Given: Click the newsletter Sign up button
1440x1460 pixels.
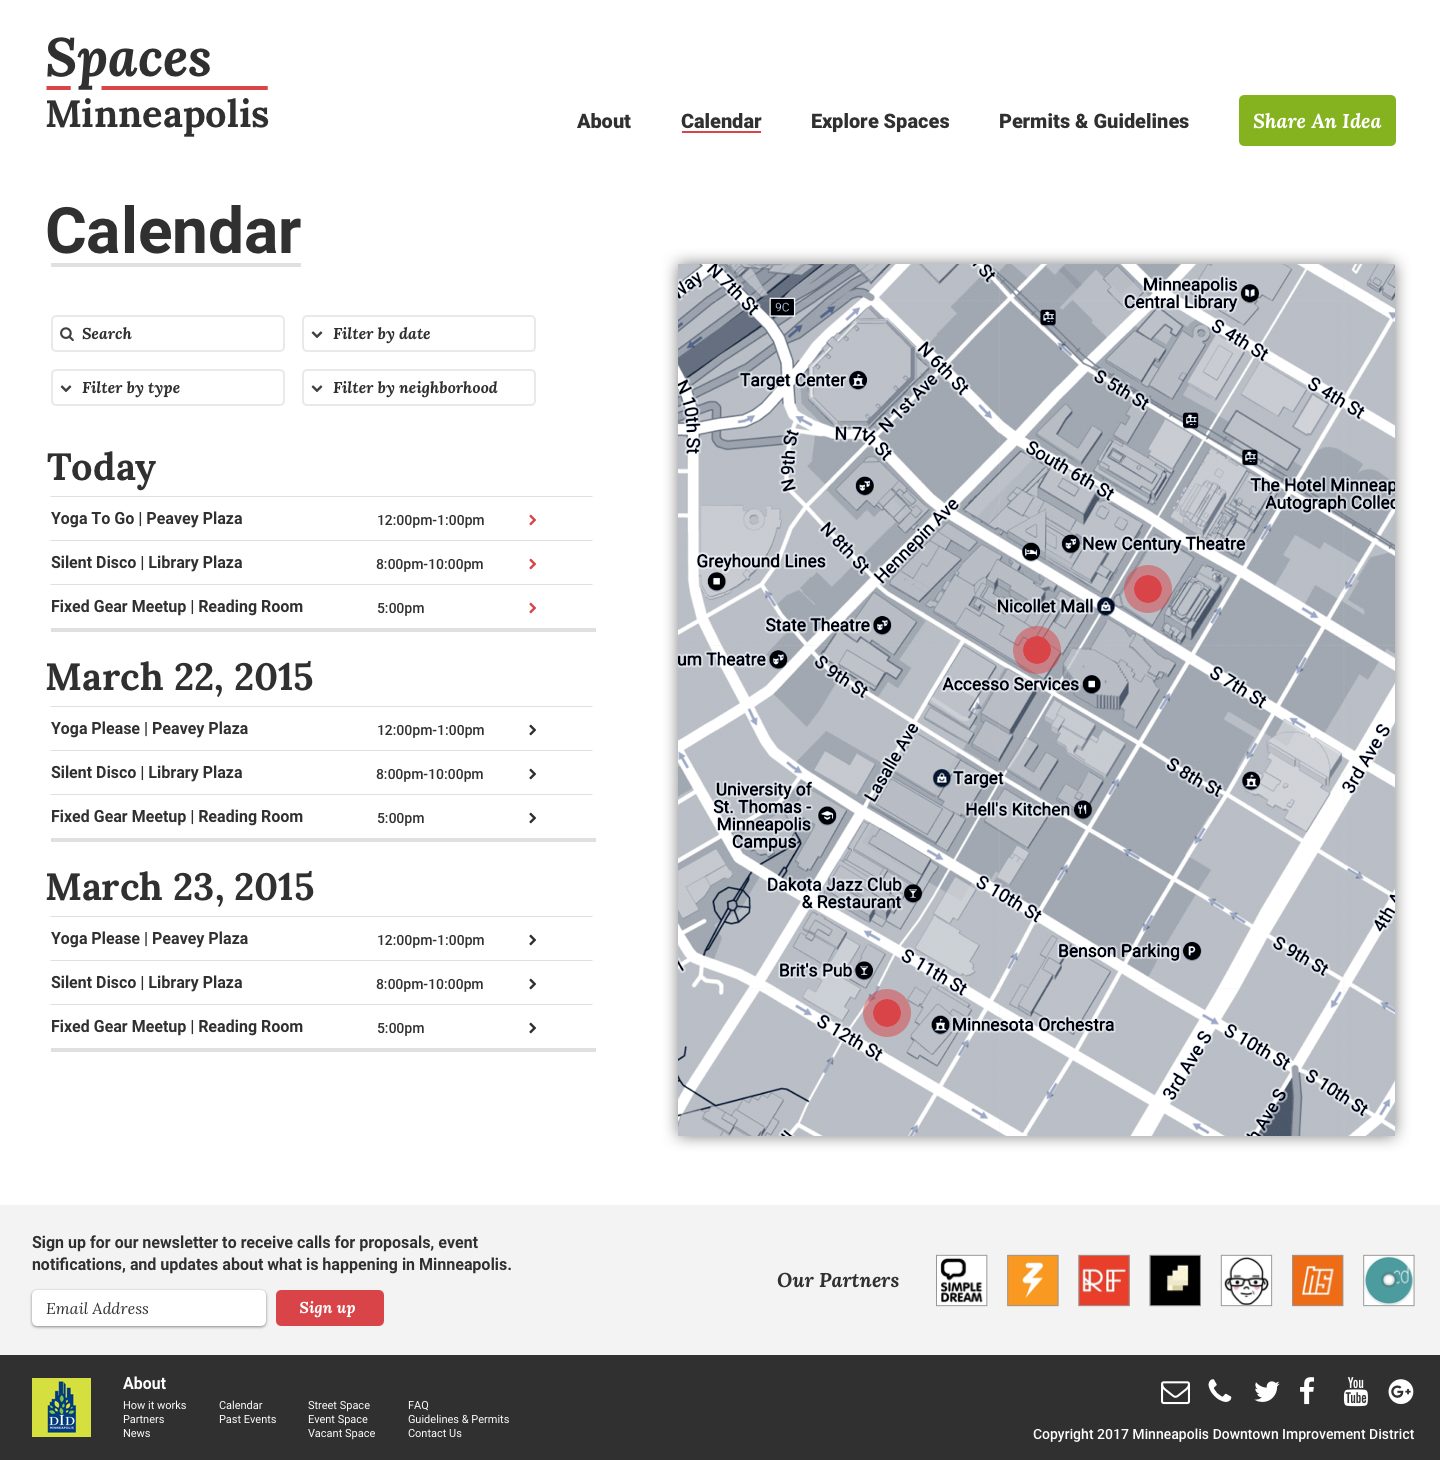Looking at the screenshot, I should (328, 1308).
